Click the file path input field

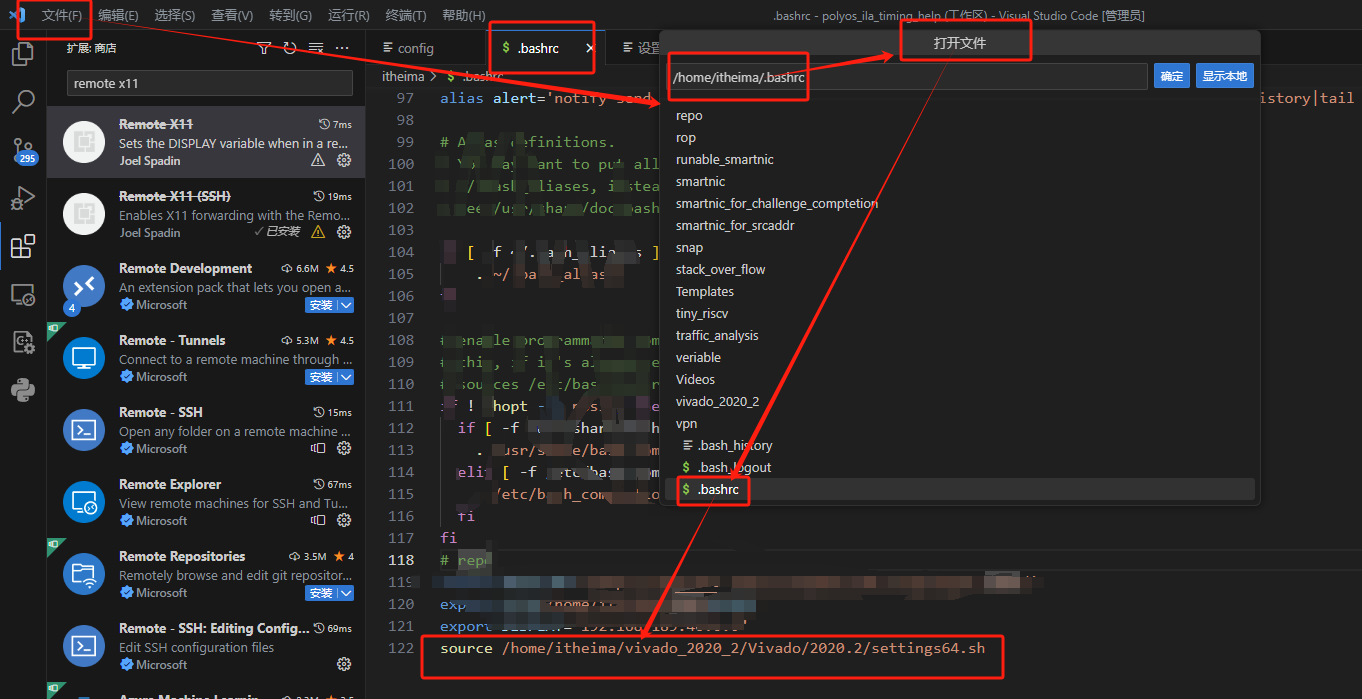pyautogui.click(x=908, y=76)
